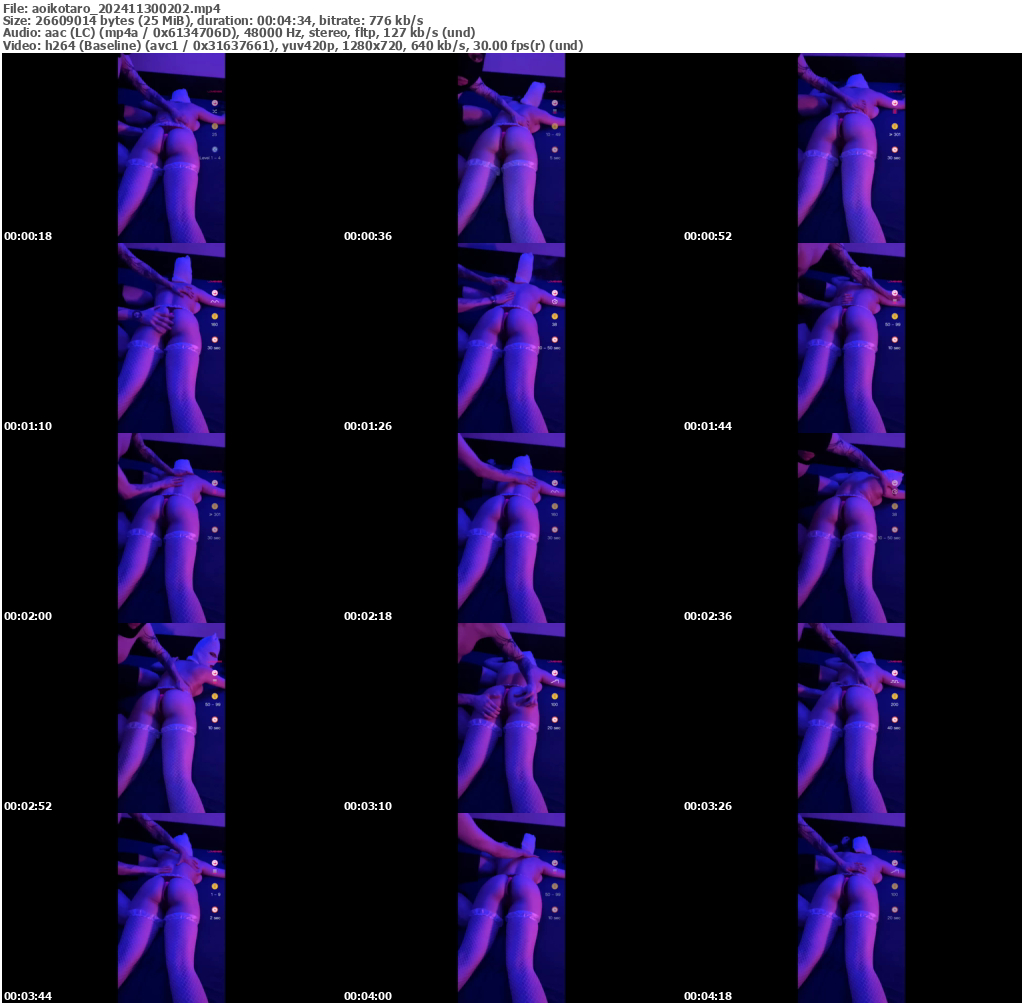Click the audio codec info line

pyautogui.click(x=239, y=33)
